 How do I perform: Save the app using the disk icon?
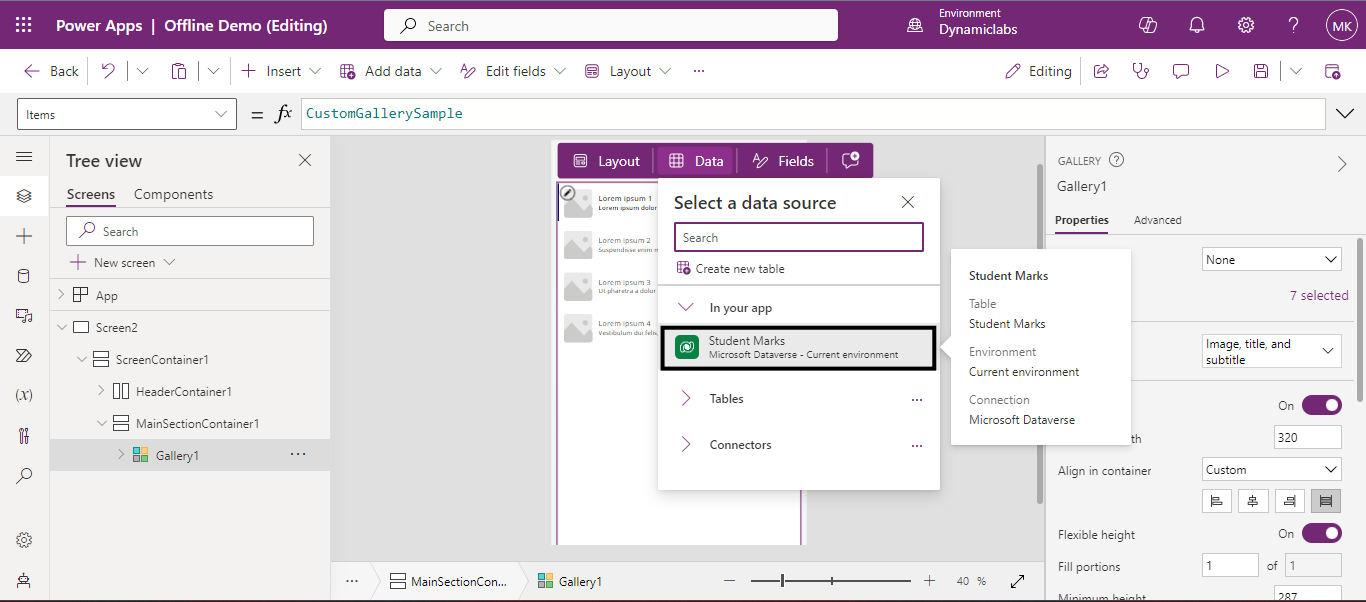coord(1261,71)
